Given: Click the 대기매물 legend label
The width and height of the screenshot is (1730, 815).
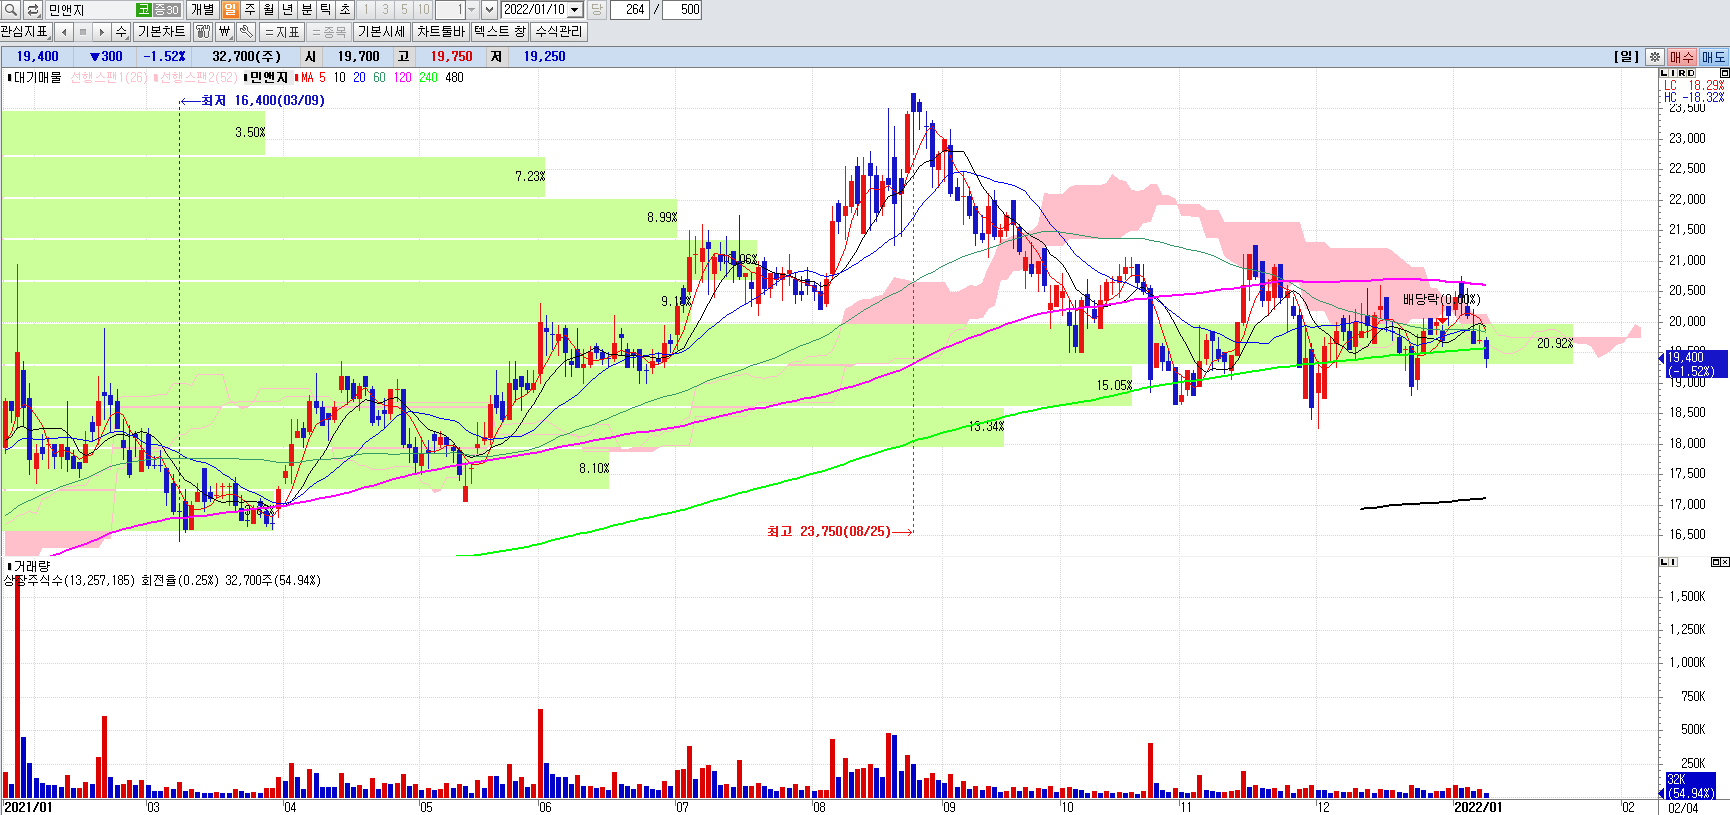Looking at the screenshot, I should pos(37,77).
